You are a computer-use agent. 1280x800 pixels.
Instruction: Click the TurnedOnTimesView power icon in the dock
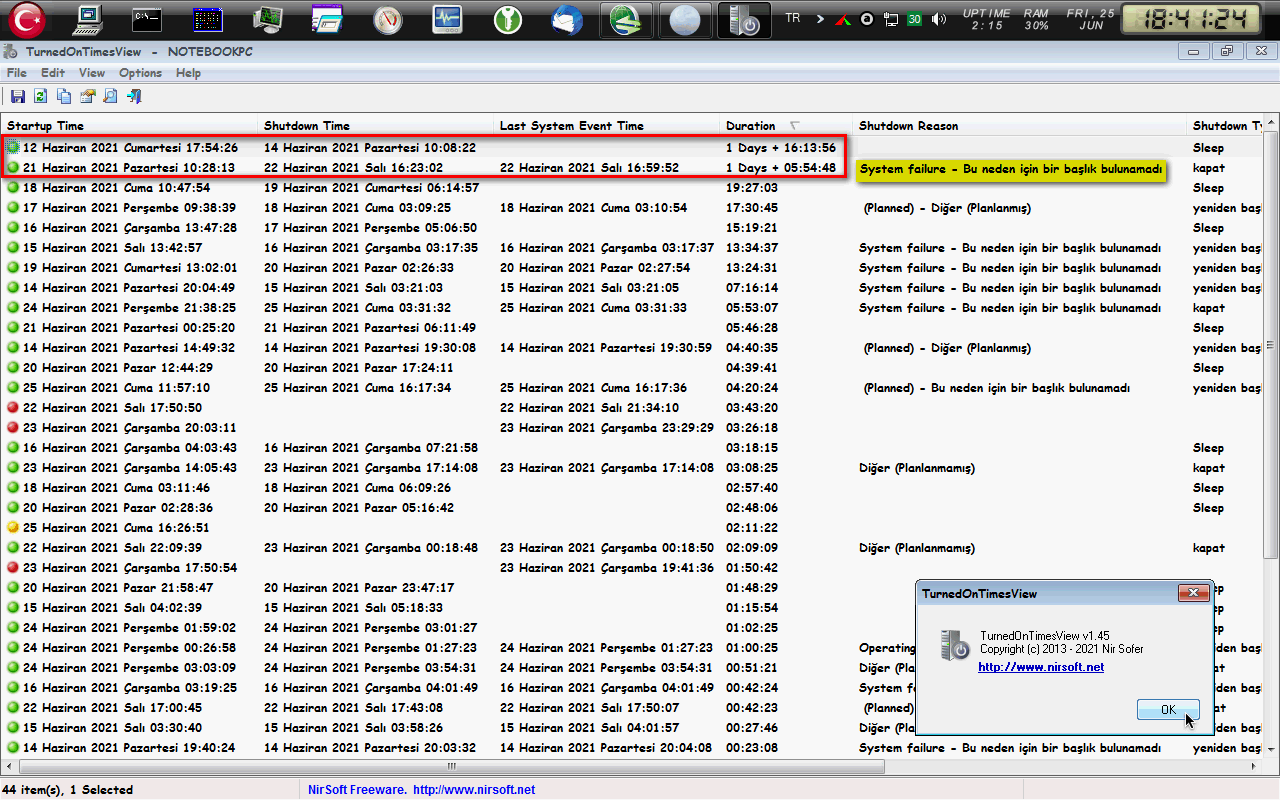coord(744,20)
